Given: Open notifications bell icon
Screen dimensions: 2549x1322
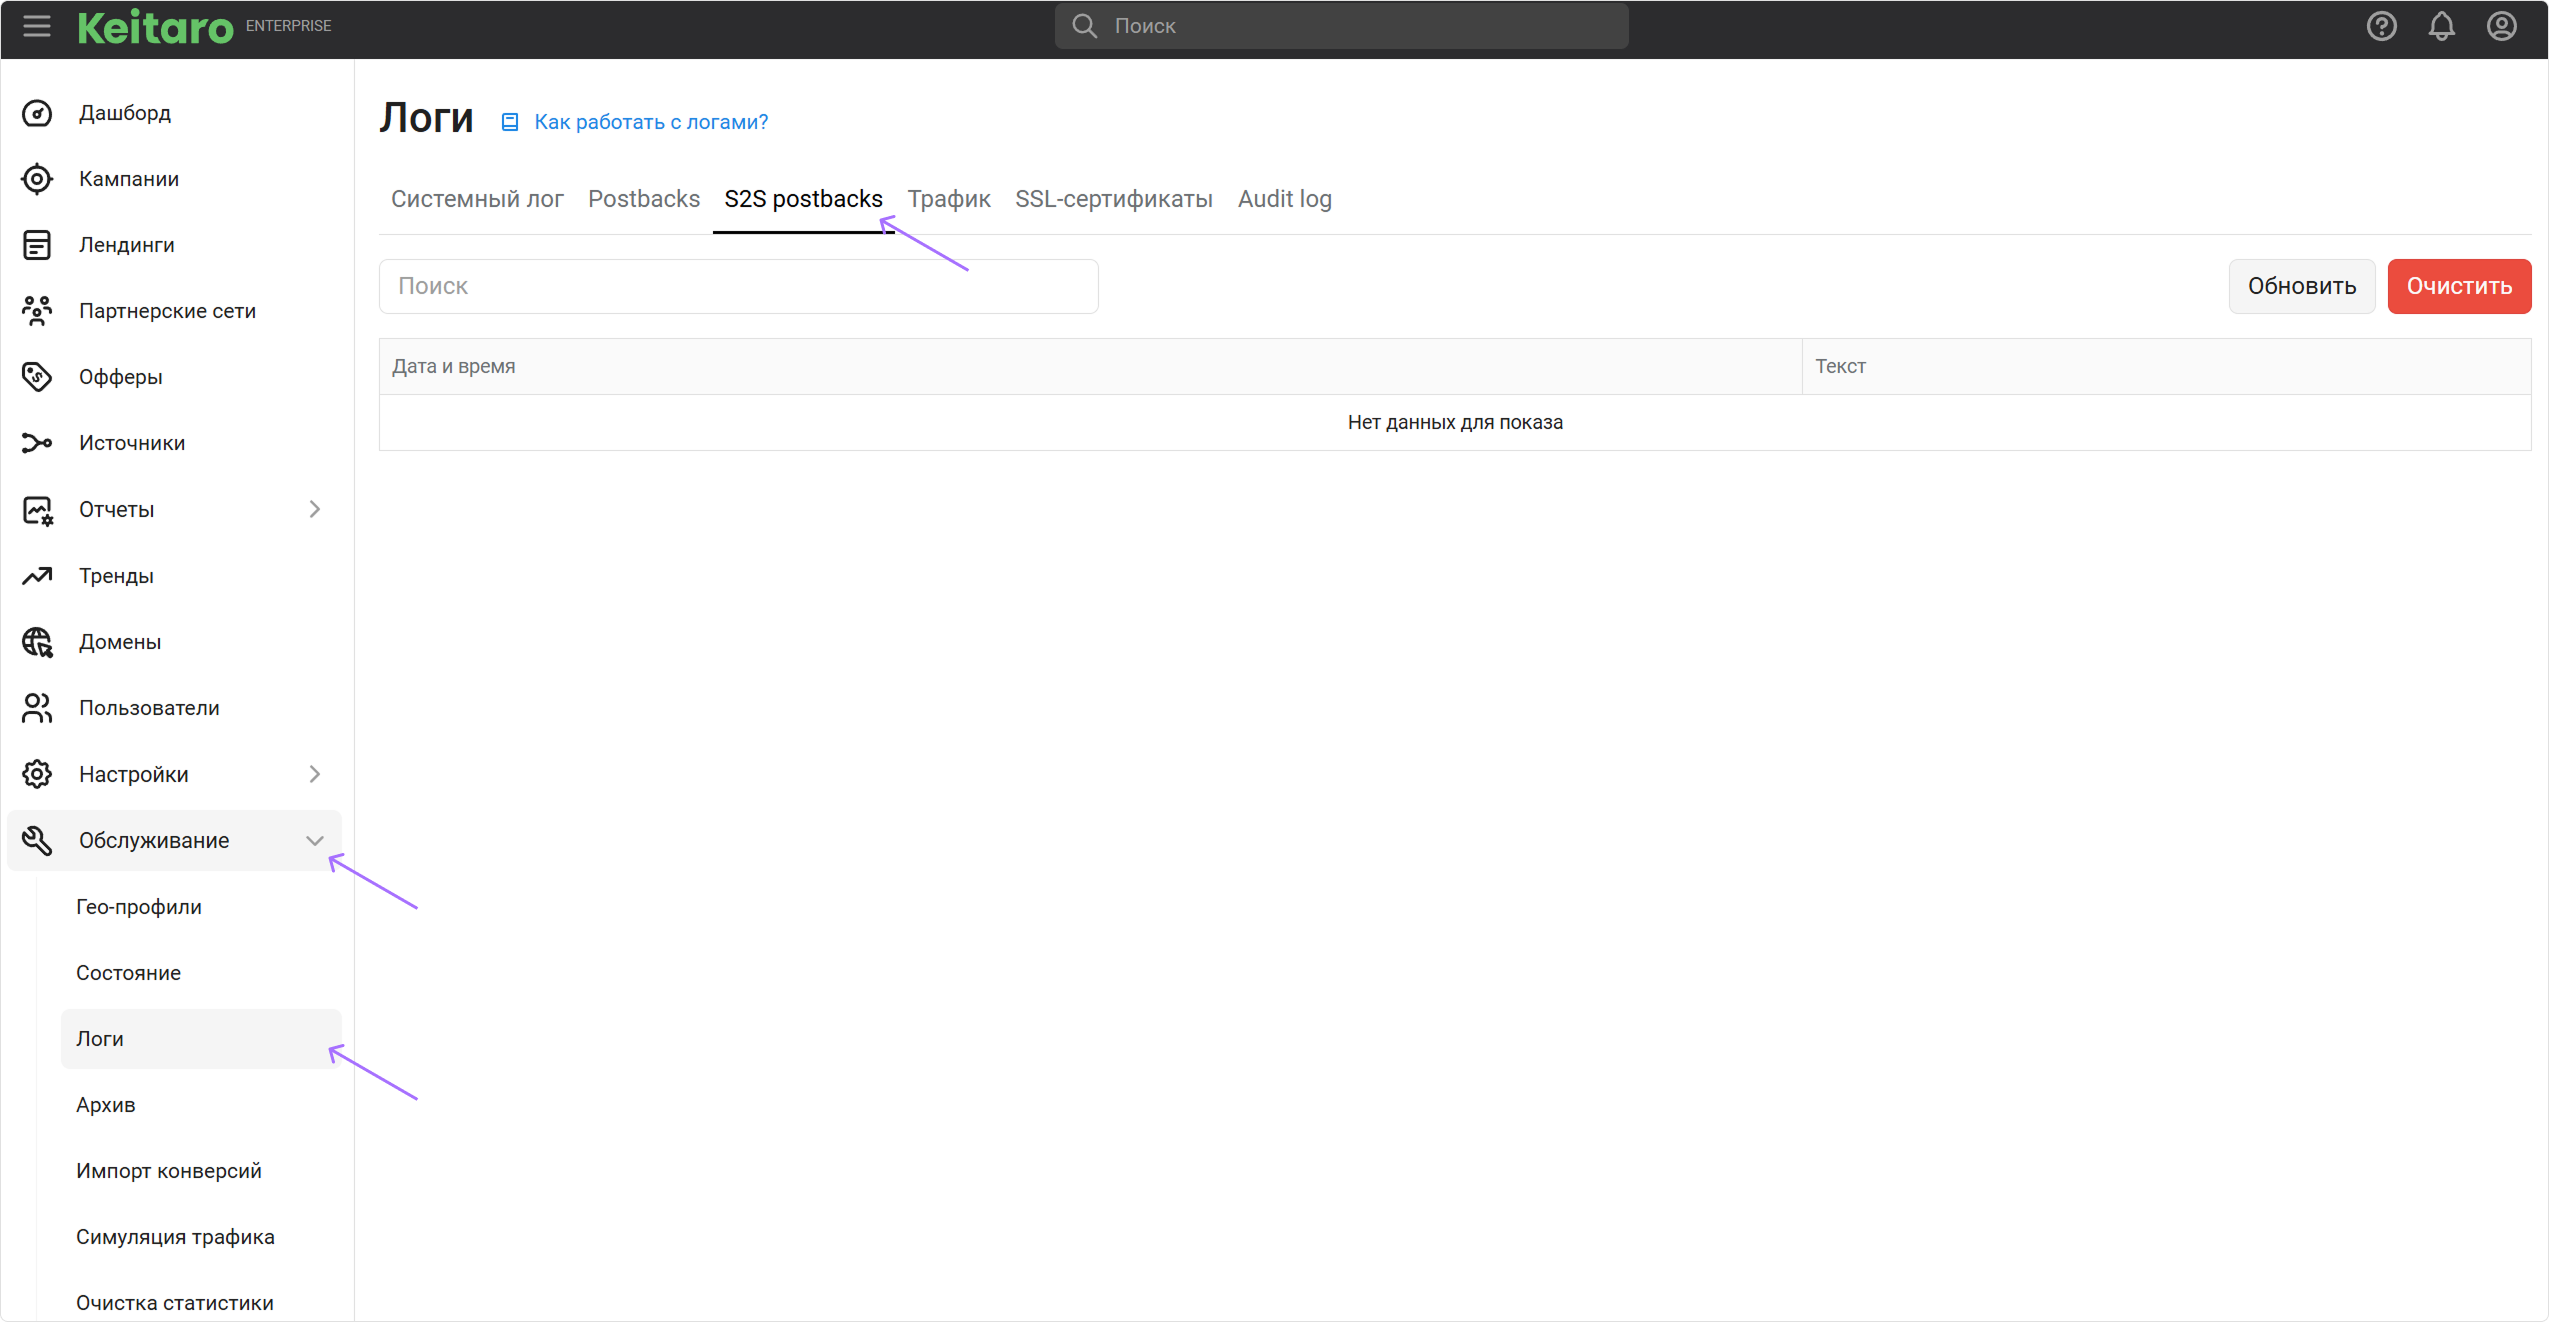Looking at the screenshot, I should [x=2441, y=26].
